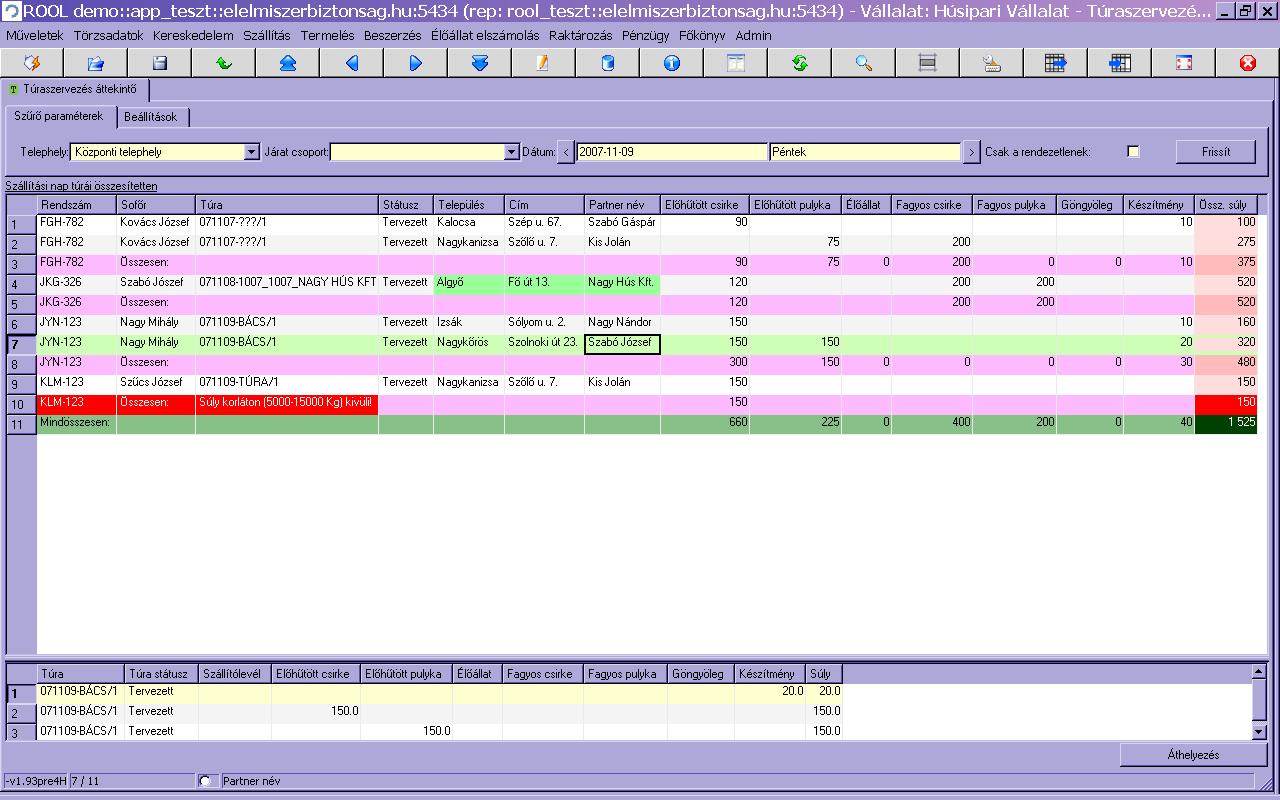
Task: Click the red X toolbar icon
Action: click(x=1247, y=63)
